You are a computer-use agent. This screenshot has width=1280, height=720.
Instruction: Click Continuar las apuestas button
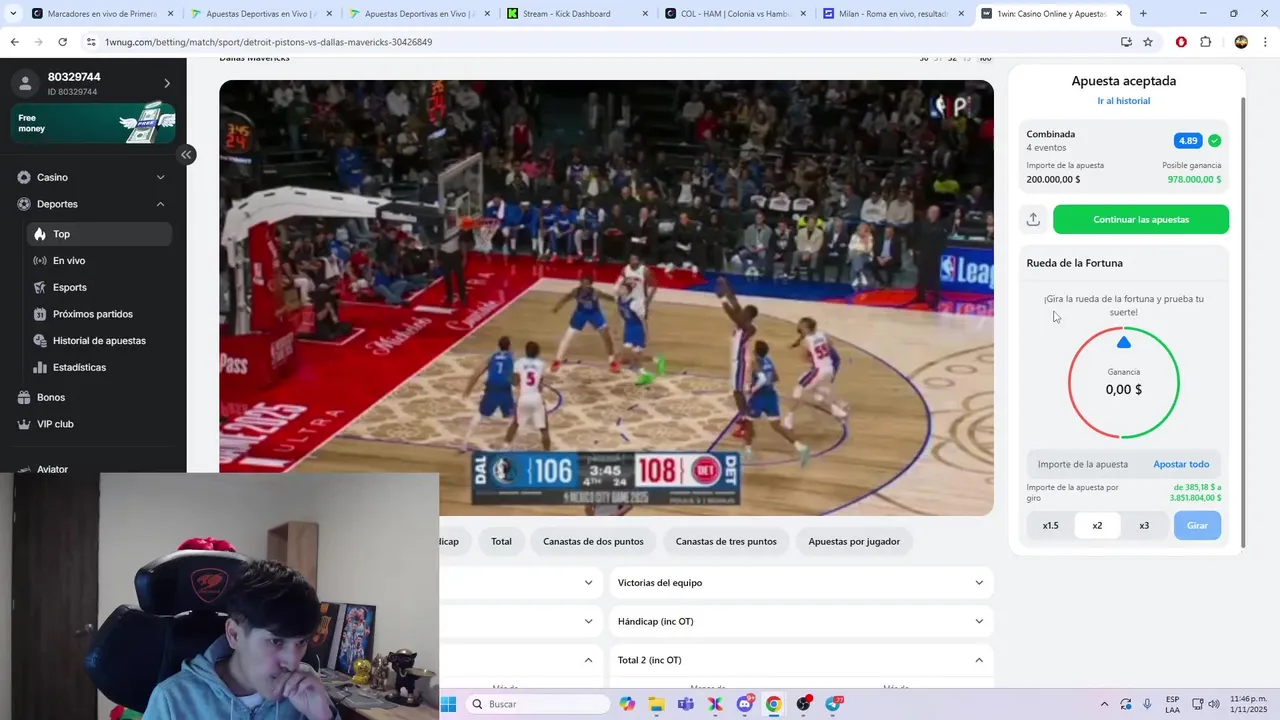(x=1141, y=220)
